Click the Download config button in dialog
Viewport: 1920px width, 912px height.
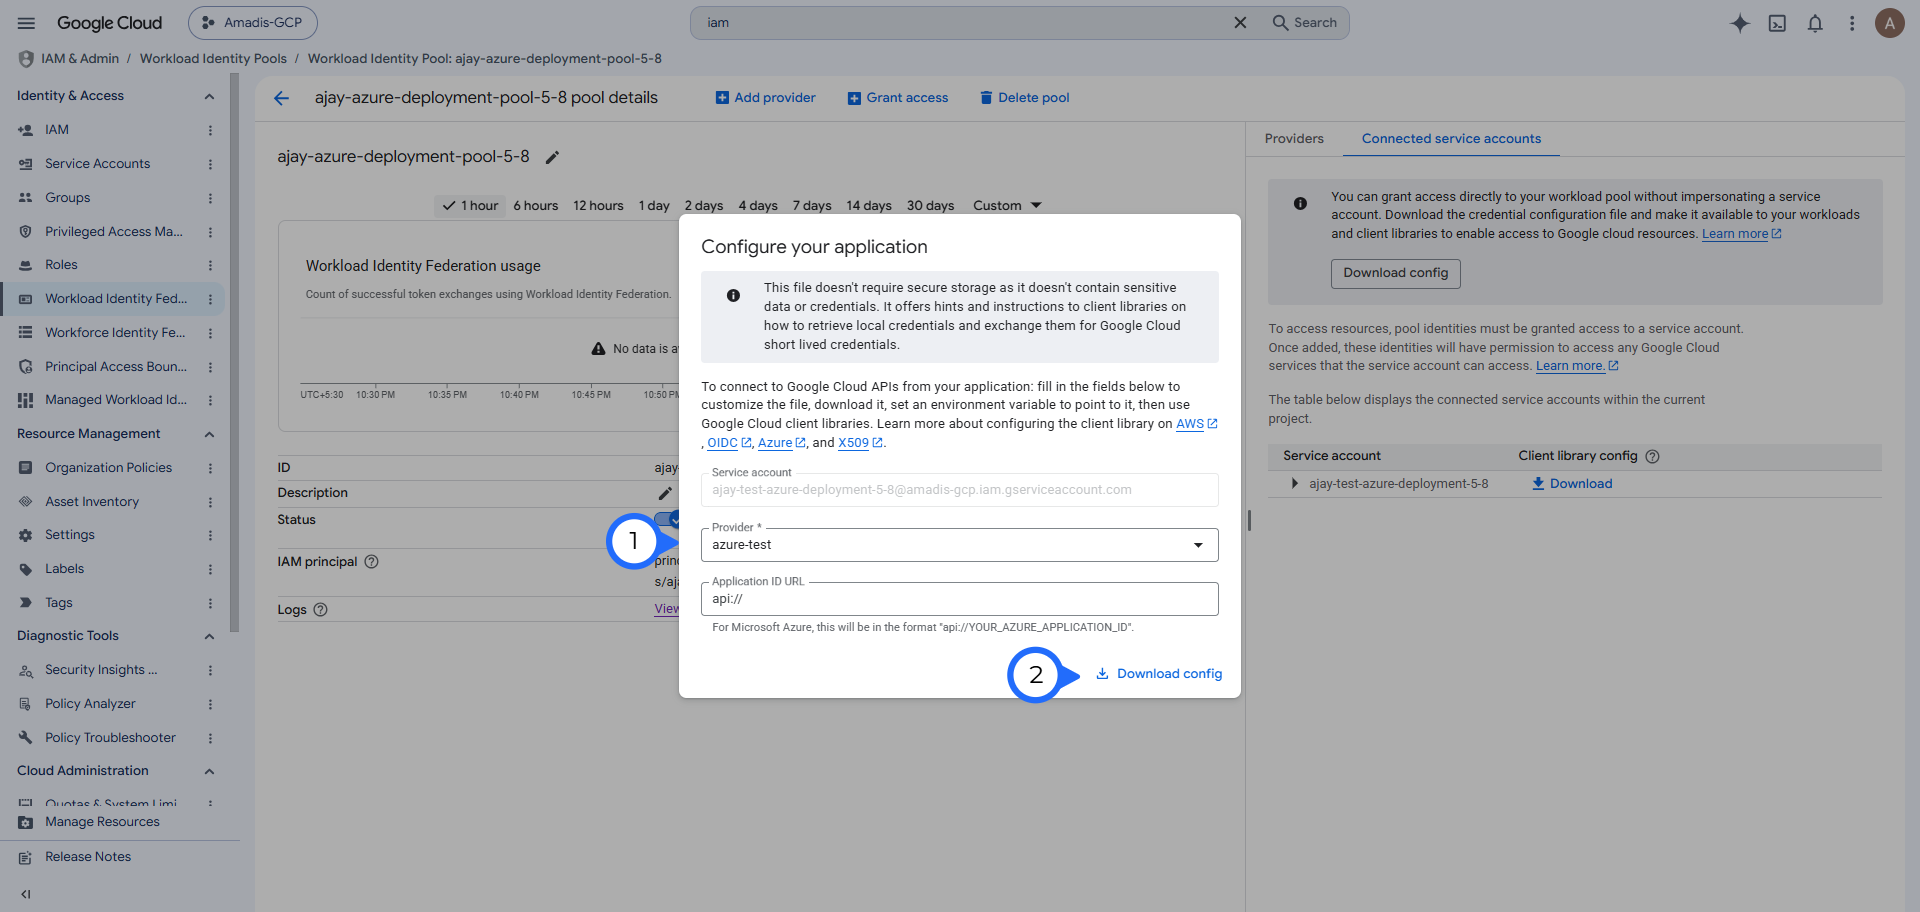click(x=1159, y=674)
